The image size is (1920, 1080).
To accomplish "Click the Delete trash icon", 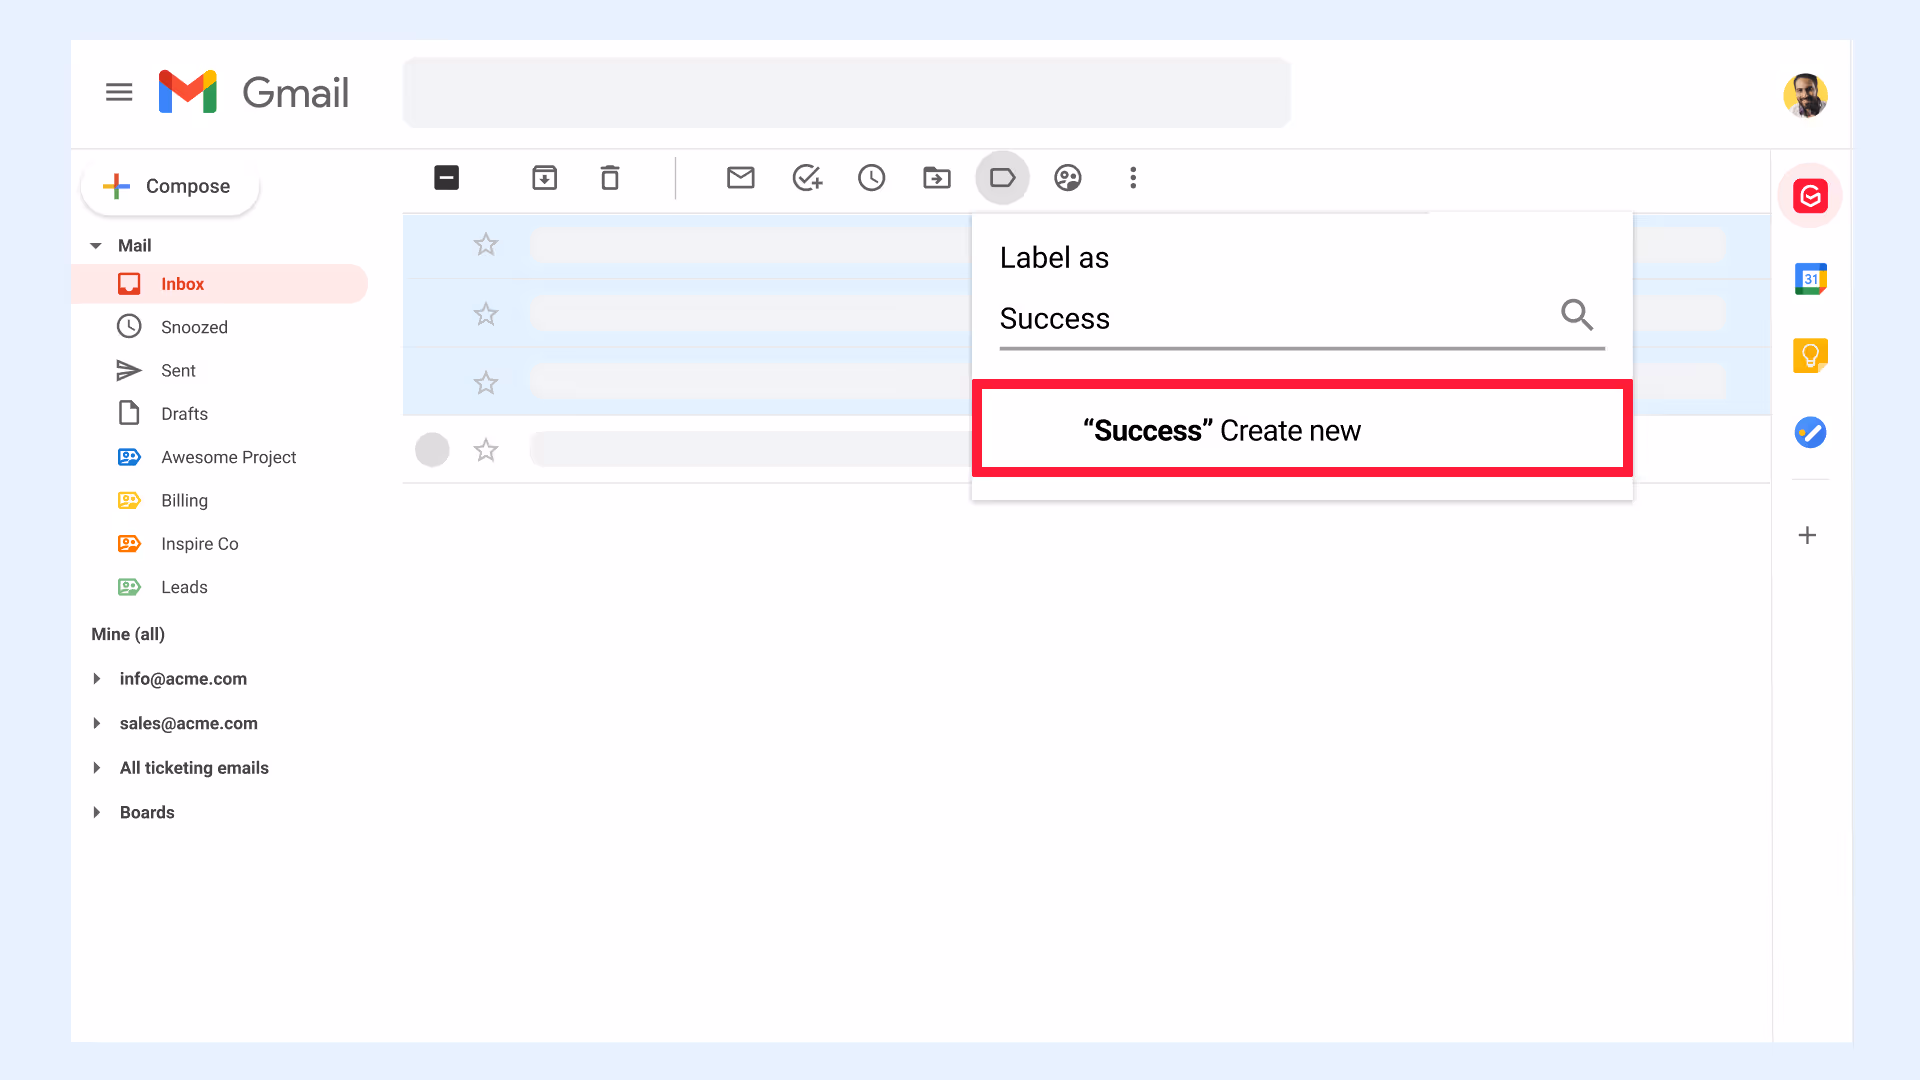I will tap(610, 178).
